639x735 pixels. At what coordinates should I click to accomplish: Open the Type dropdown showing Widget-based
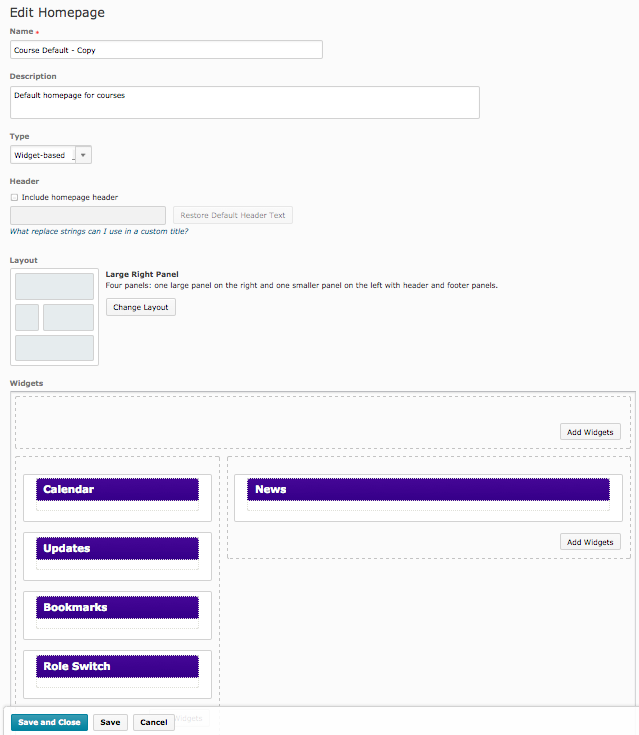[51, 155]
